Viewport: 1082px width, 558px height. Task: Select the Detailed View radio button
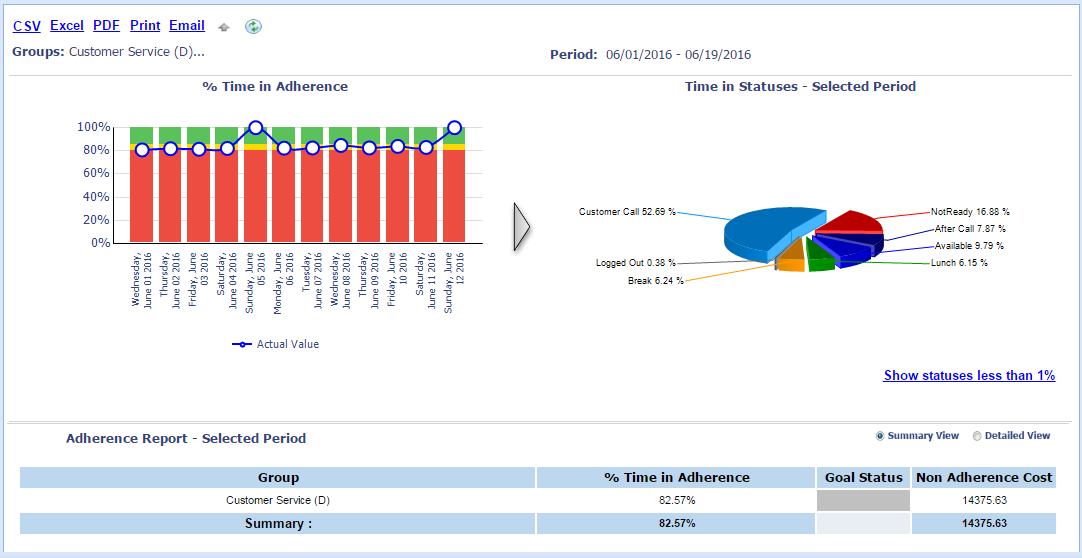pos(977,436)
